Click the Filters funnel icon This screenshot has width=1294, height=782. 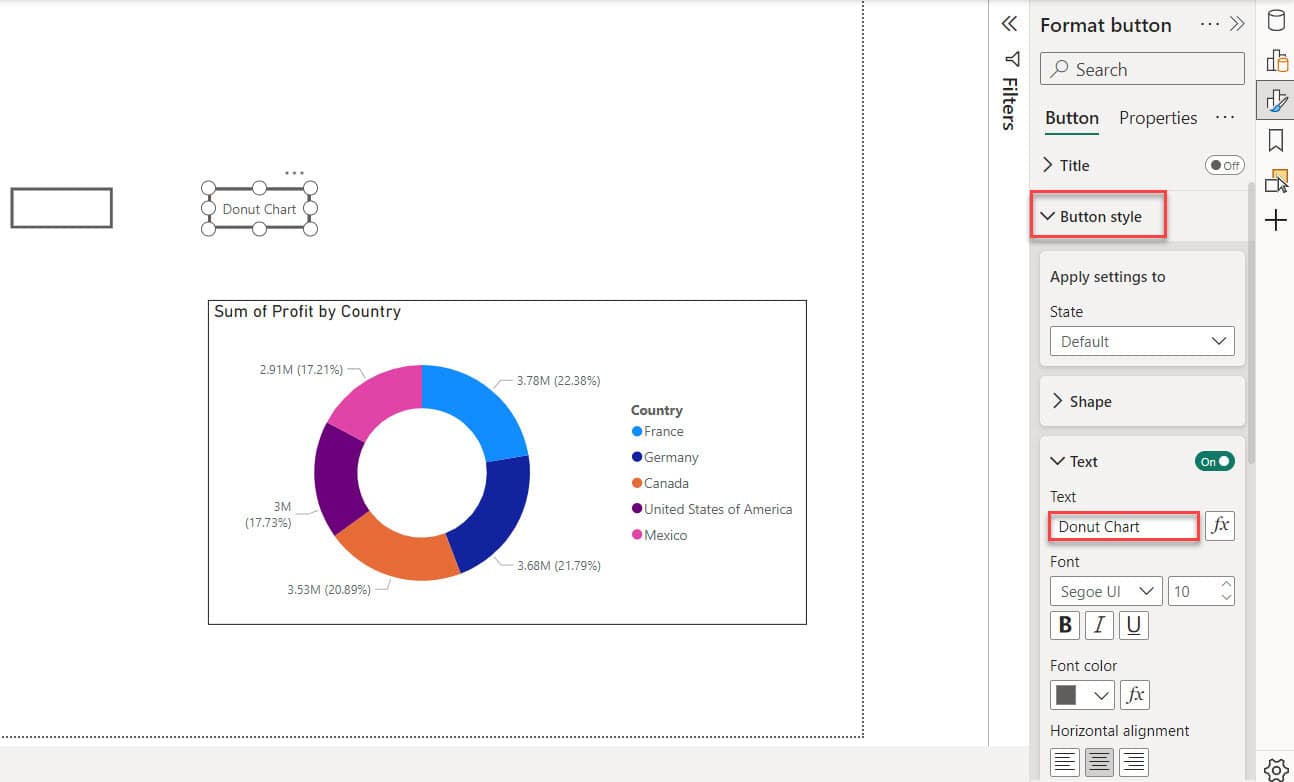tap(1011, 58)
